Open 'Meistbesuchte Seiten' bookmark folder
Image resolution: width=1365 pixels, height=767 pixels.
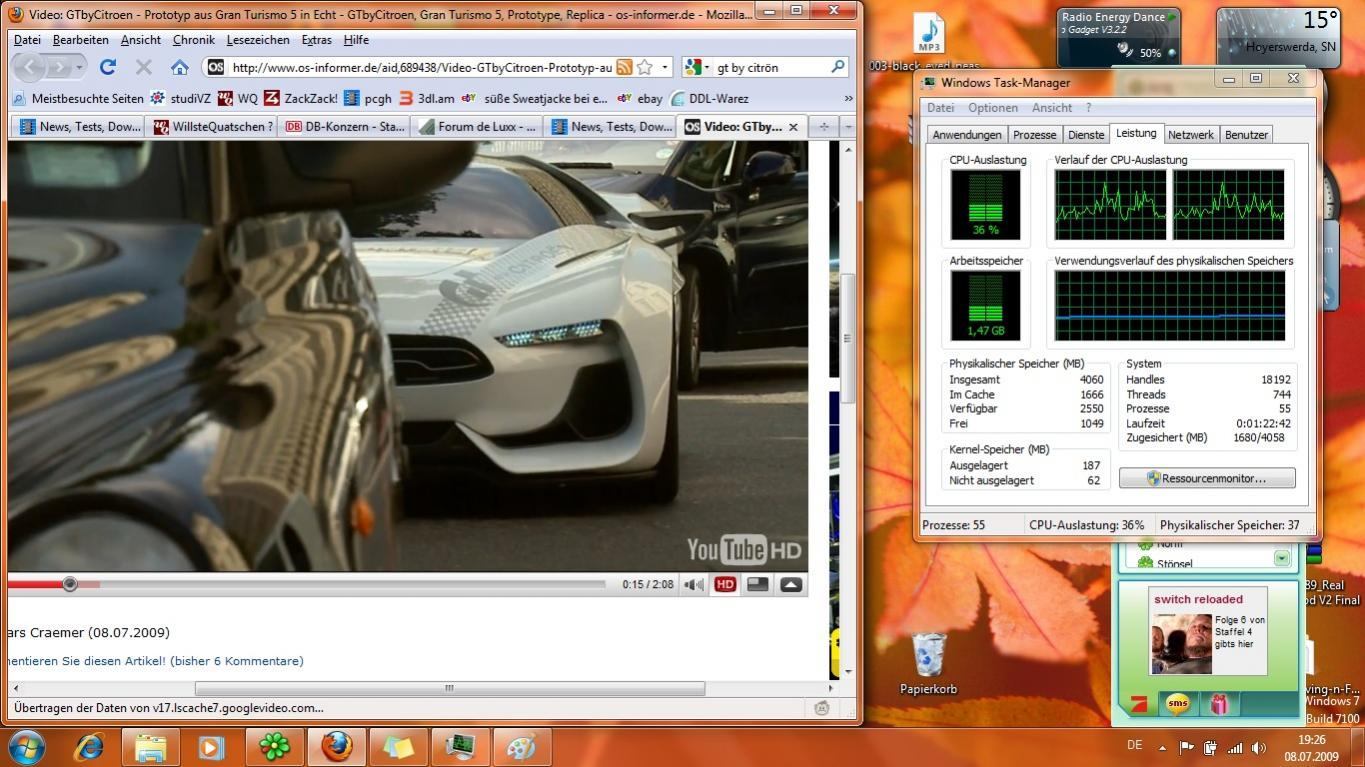[78, 98]
